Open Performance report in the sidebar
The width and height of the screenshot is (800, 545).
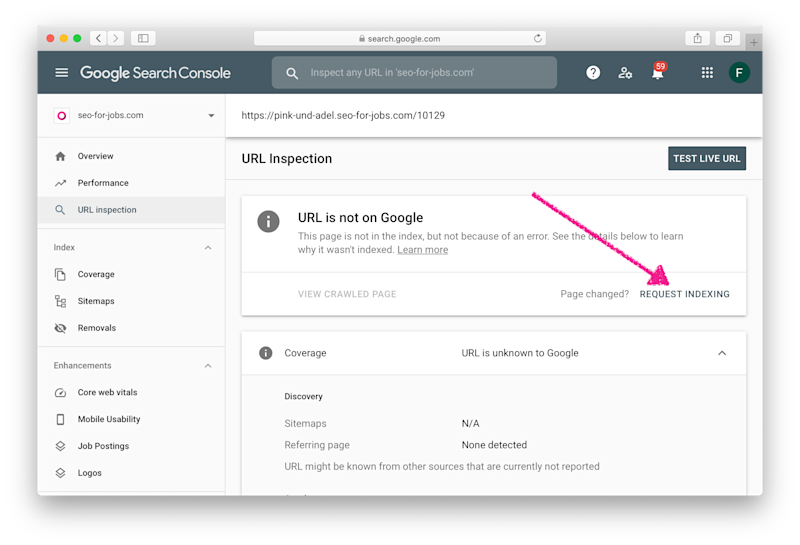tap(103, 183)
